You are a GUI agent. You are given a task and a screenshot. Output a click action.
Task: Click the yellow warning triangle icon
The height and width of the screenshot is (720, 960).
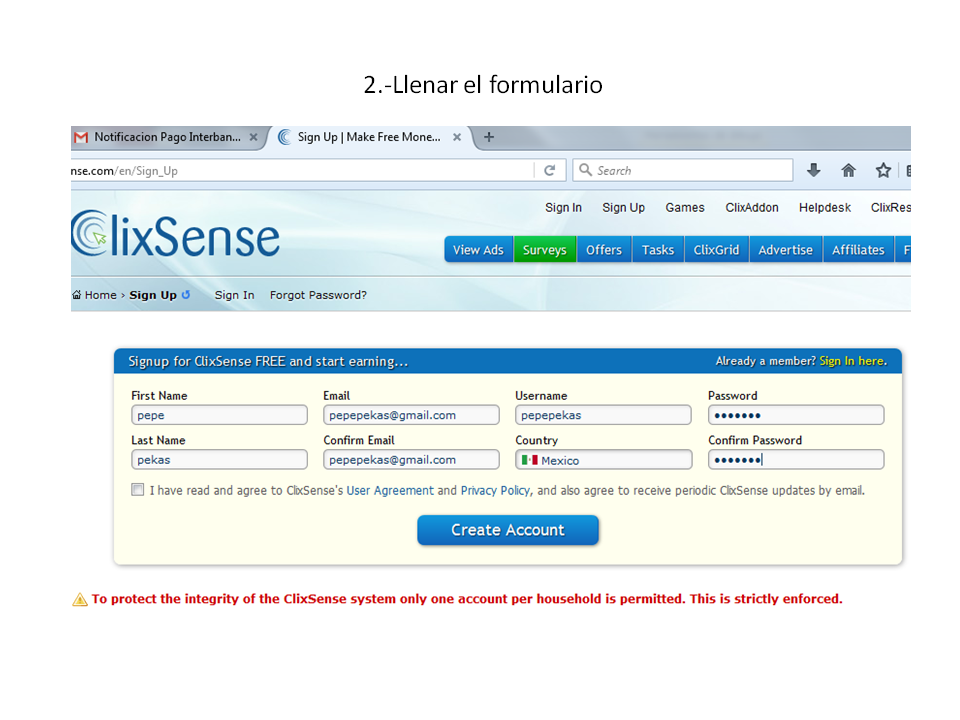point(78,598)
